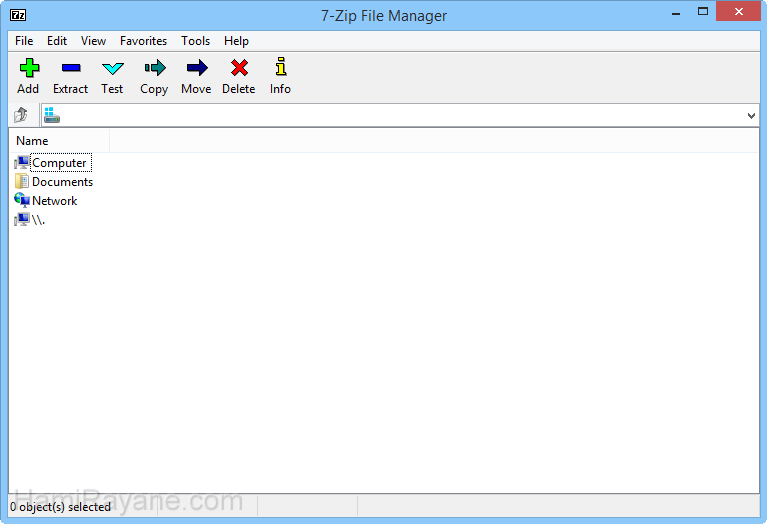Click the Copy arrow icon
This screenshot has width=767, height=524.
pyautogui.click(x=155, y=68)
